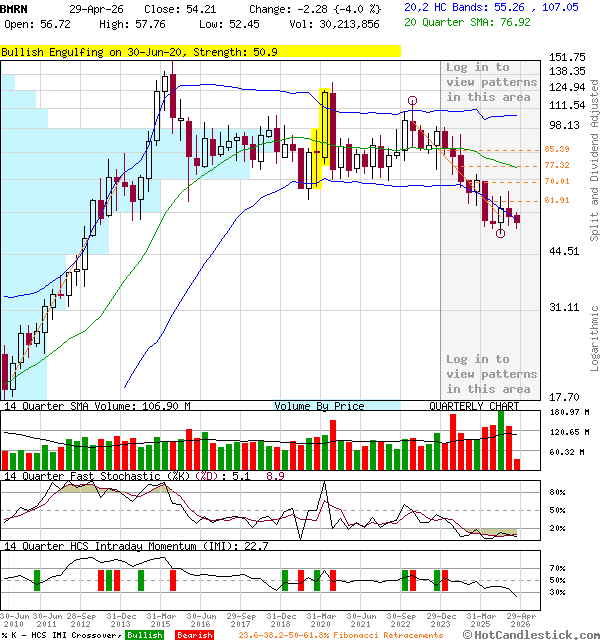Click the red Bearish legend box
Screen dimensions: 600x640
coord(194,635)
